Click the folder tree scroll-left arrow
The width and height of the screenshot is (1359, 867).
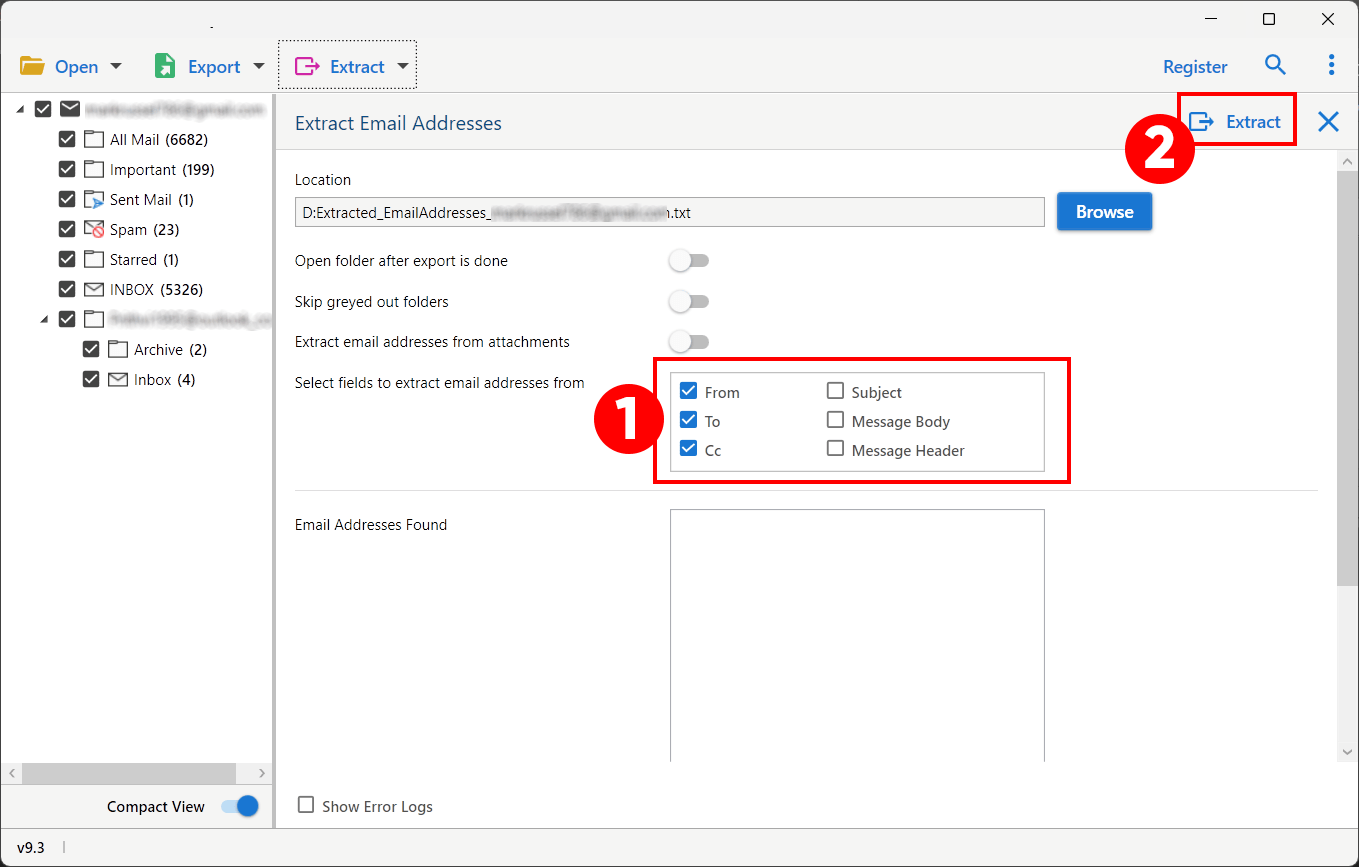pyautogui.click(x=10, y=773)
